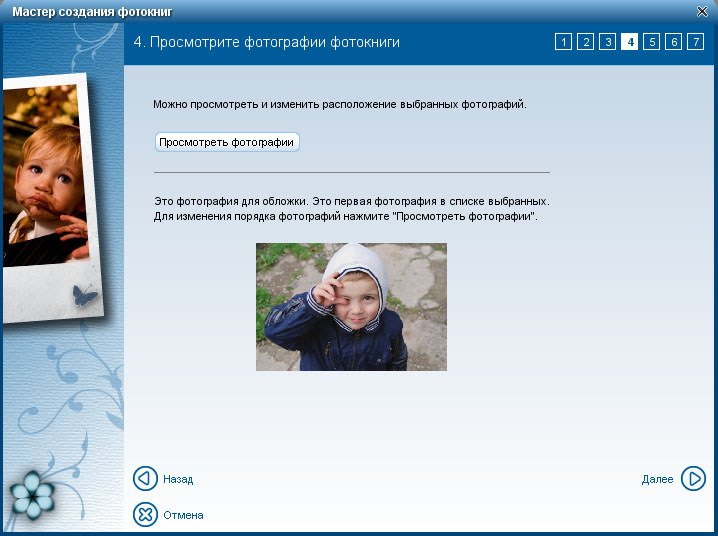
Task: Click the round Back arrow icon
Action: pyautogui.click(x=146, y=479)
